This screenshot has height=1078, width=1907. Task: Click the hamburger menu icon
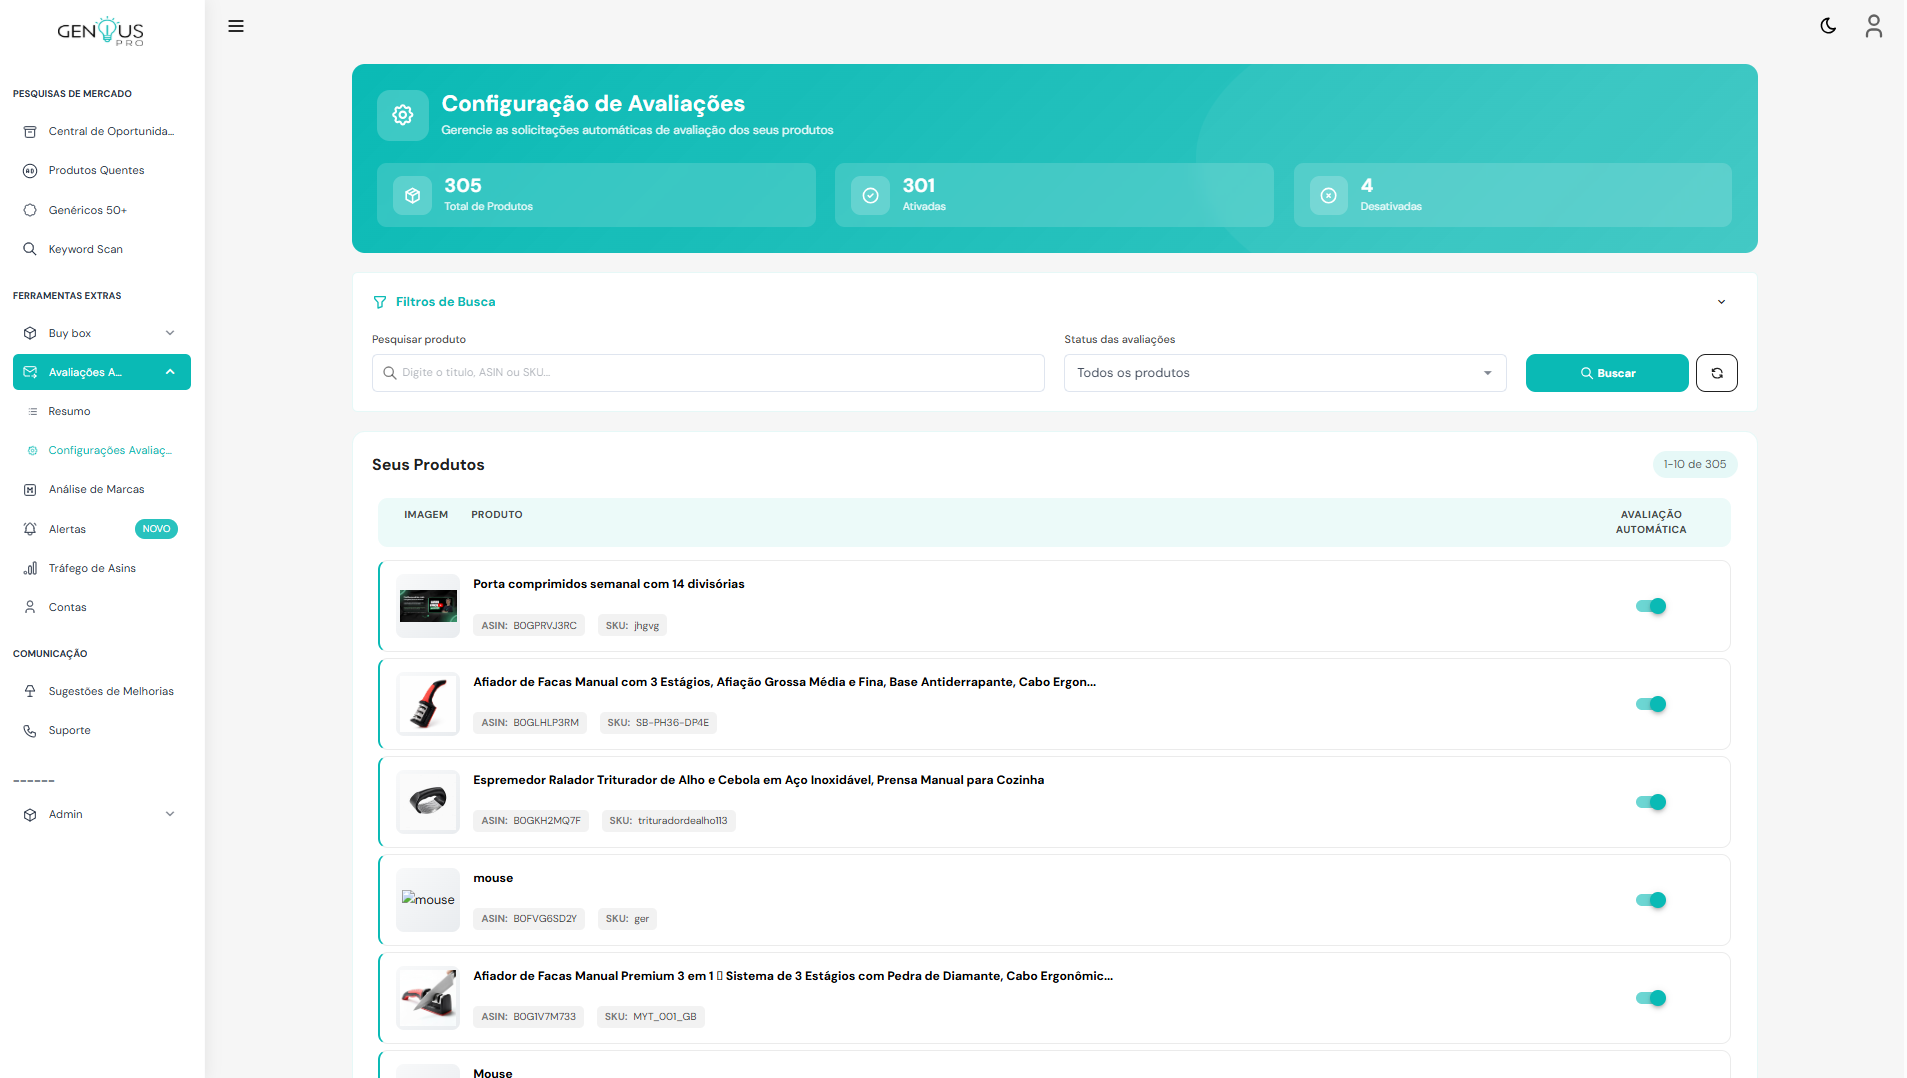coord(236,26)
